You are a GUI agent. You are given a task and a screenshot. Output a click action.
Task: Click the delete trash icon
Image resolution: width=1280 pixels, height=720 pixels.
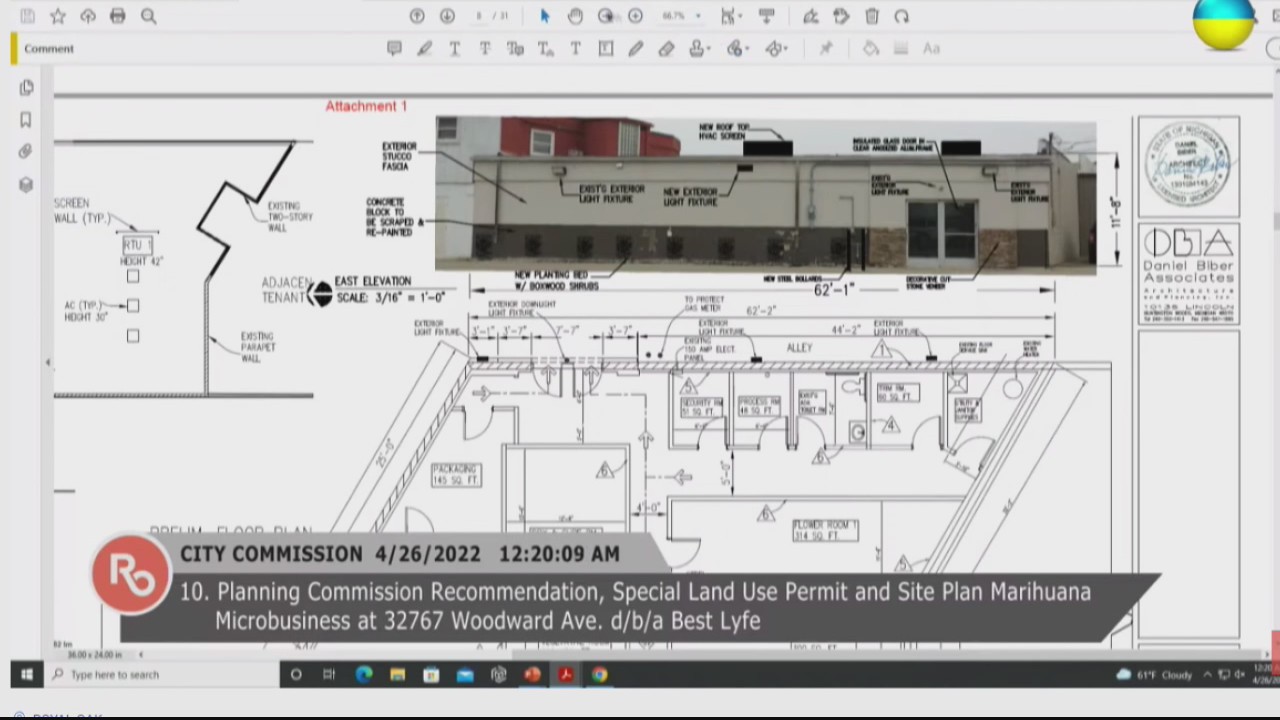872,16
